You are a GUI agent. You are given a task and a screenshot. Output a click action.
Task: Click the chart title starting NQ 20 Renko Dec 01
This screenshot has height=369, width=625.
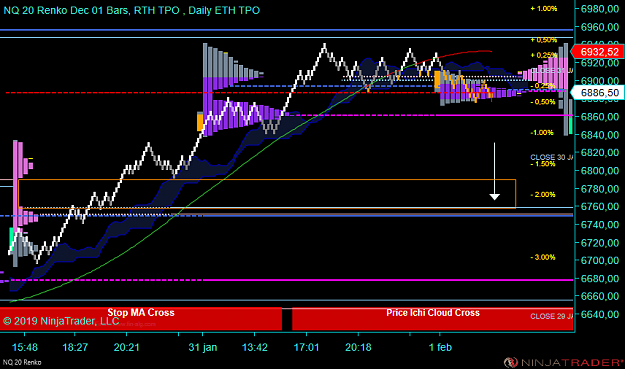click(132, 10)
